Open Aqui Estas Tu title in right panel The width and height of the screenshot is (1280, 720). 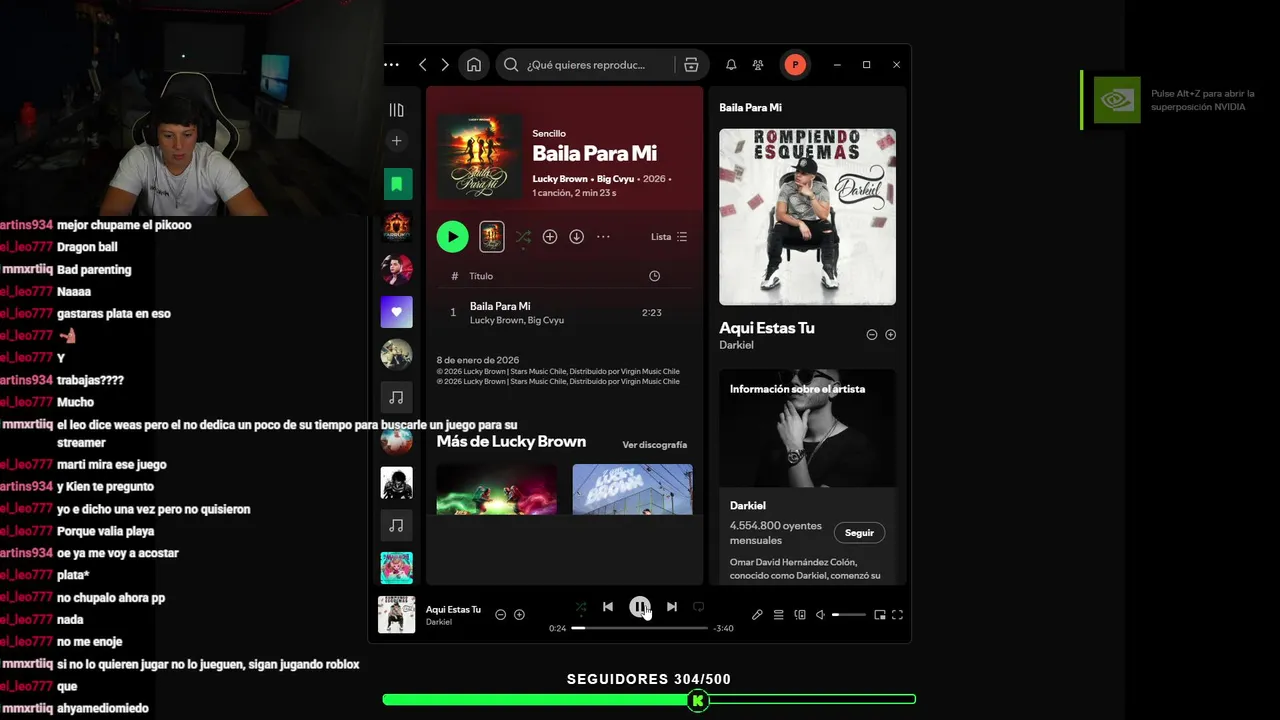[767, 328]
